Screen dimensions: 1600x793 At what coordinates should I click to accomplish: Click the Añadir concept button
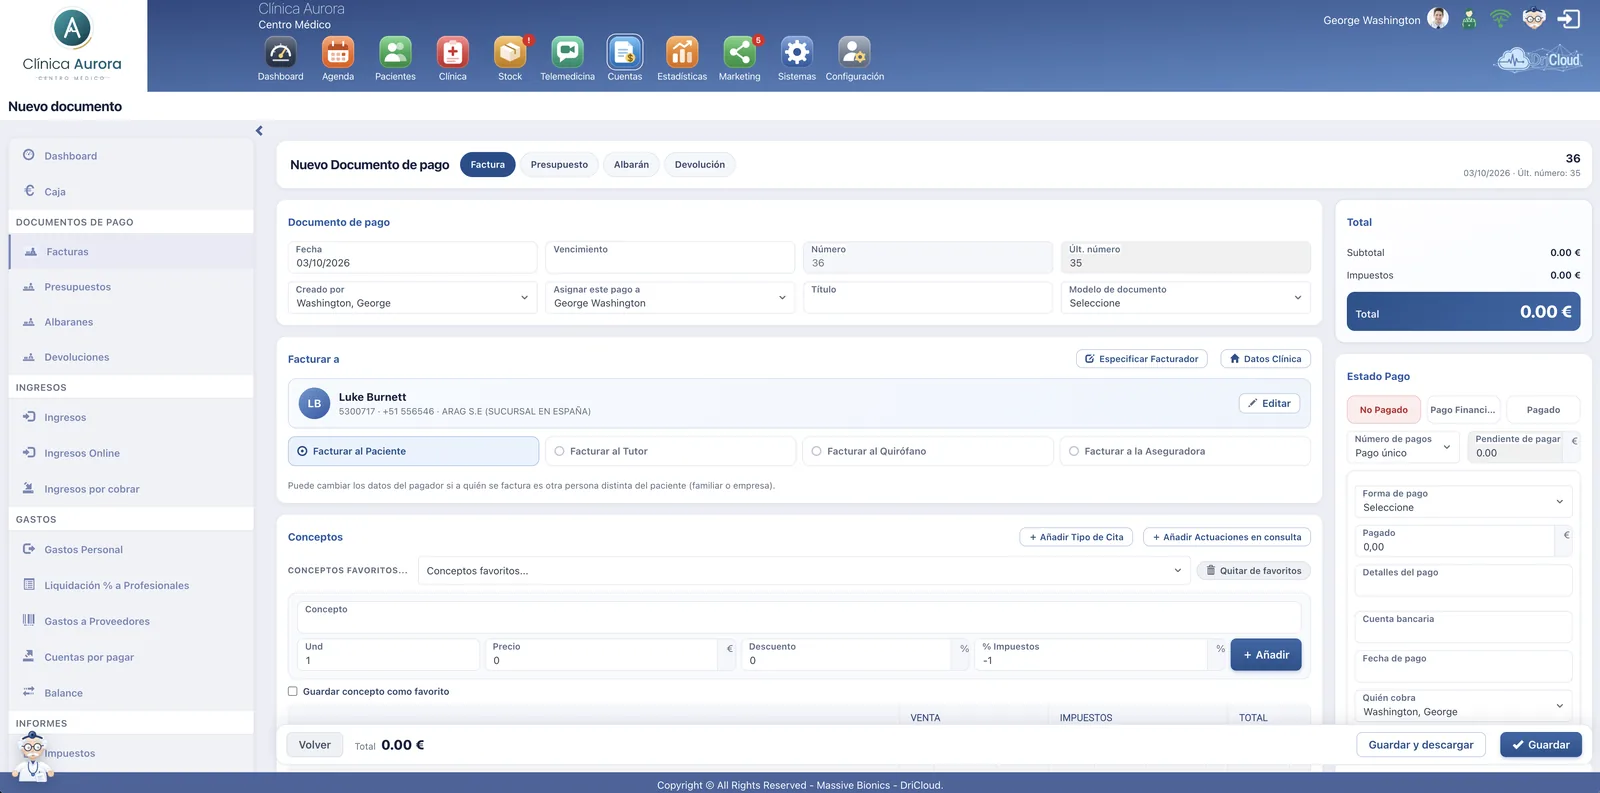[x=1266, y=655]
